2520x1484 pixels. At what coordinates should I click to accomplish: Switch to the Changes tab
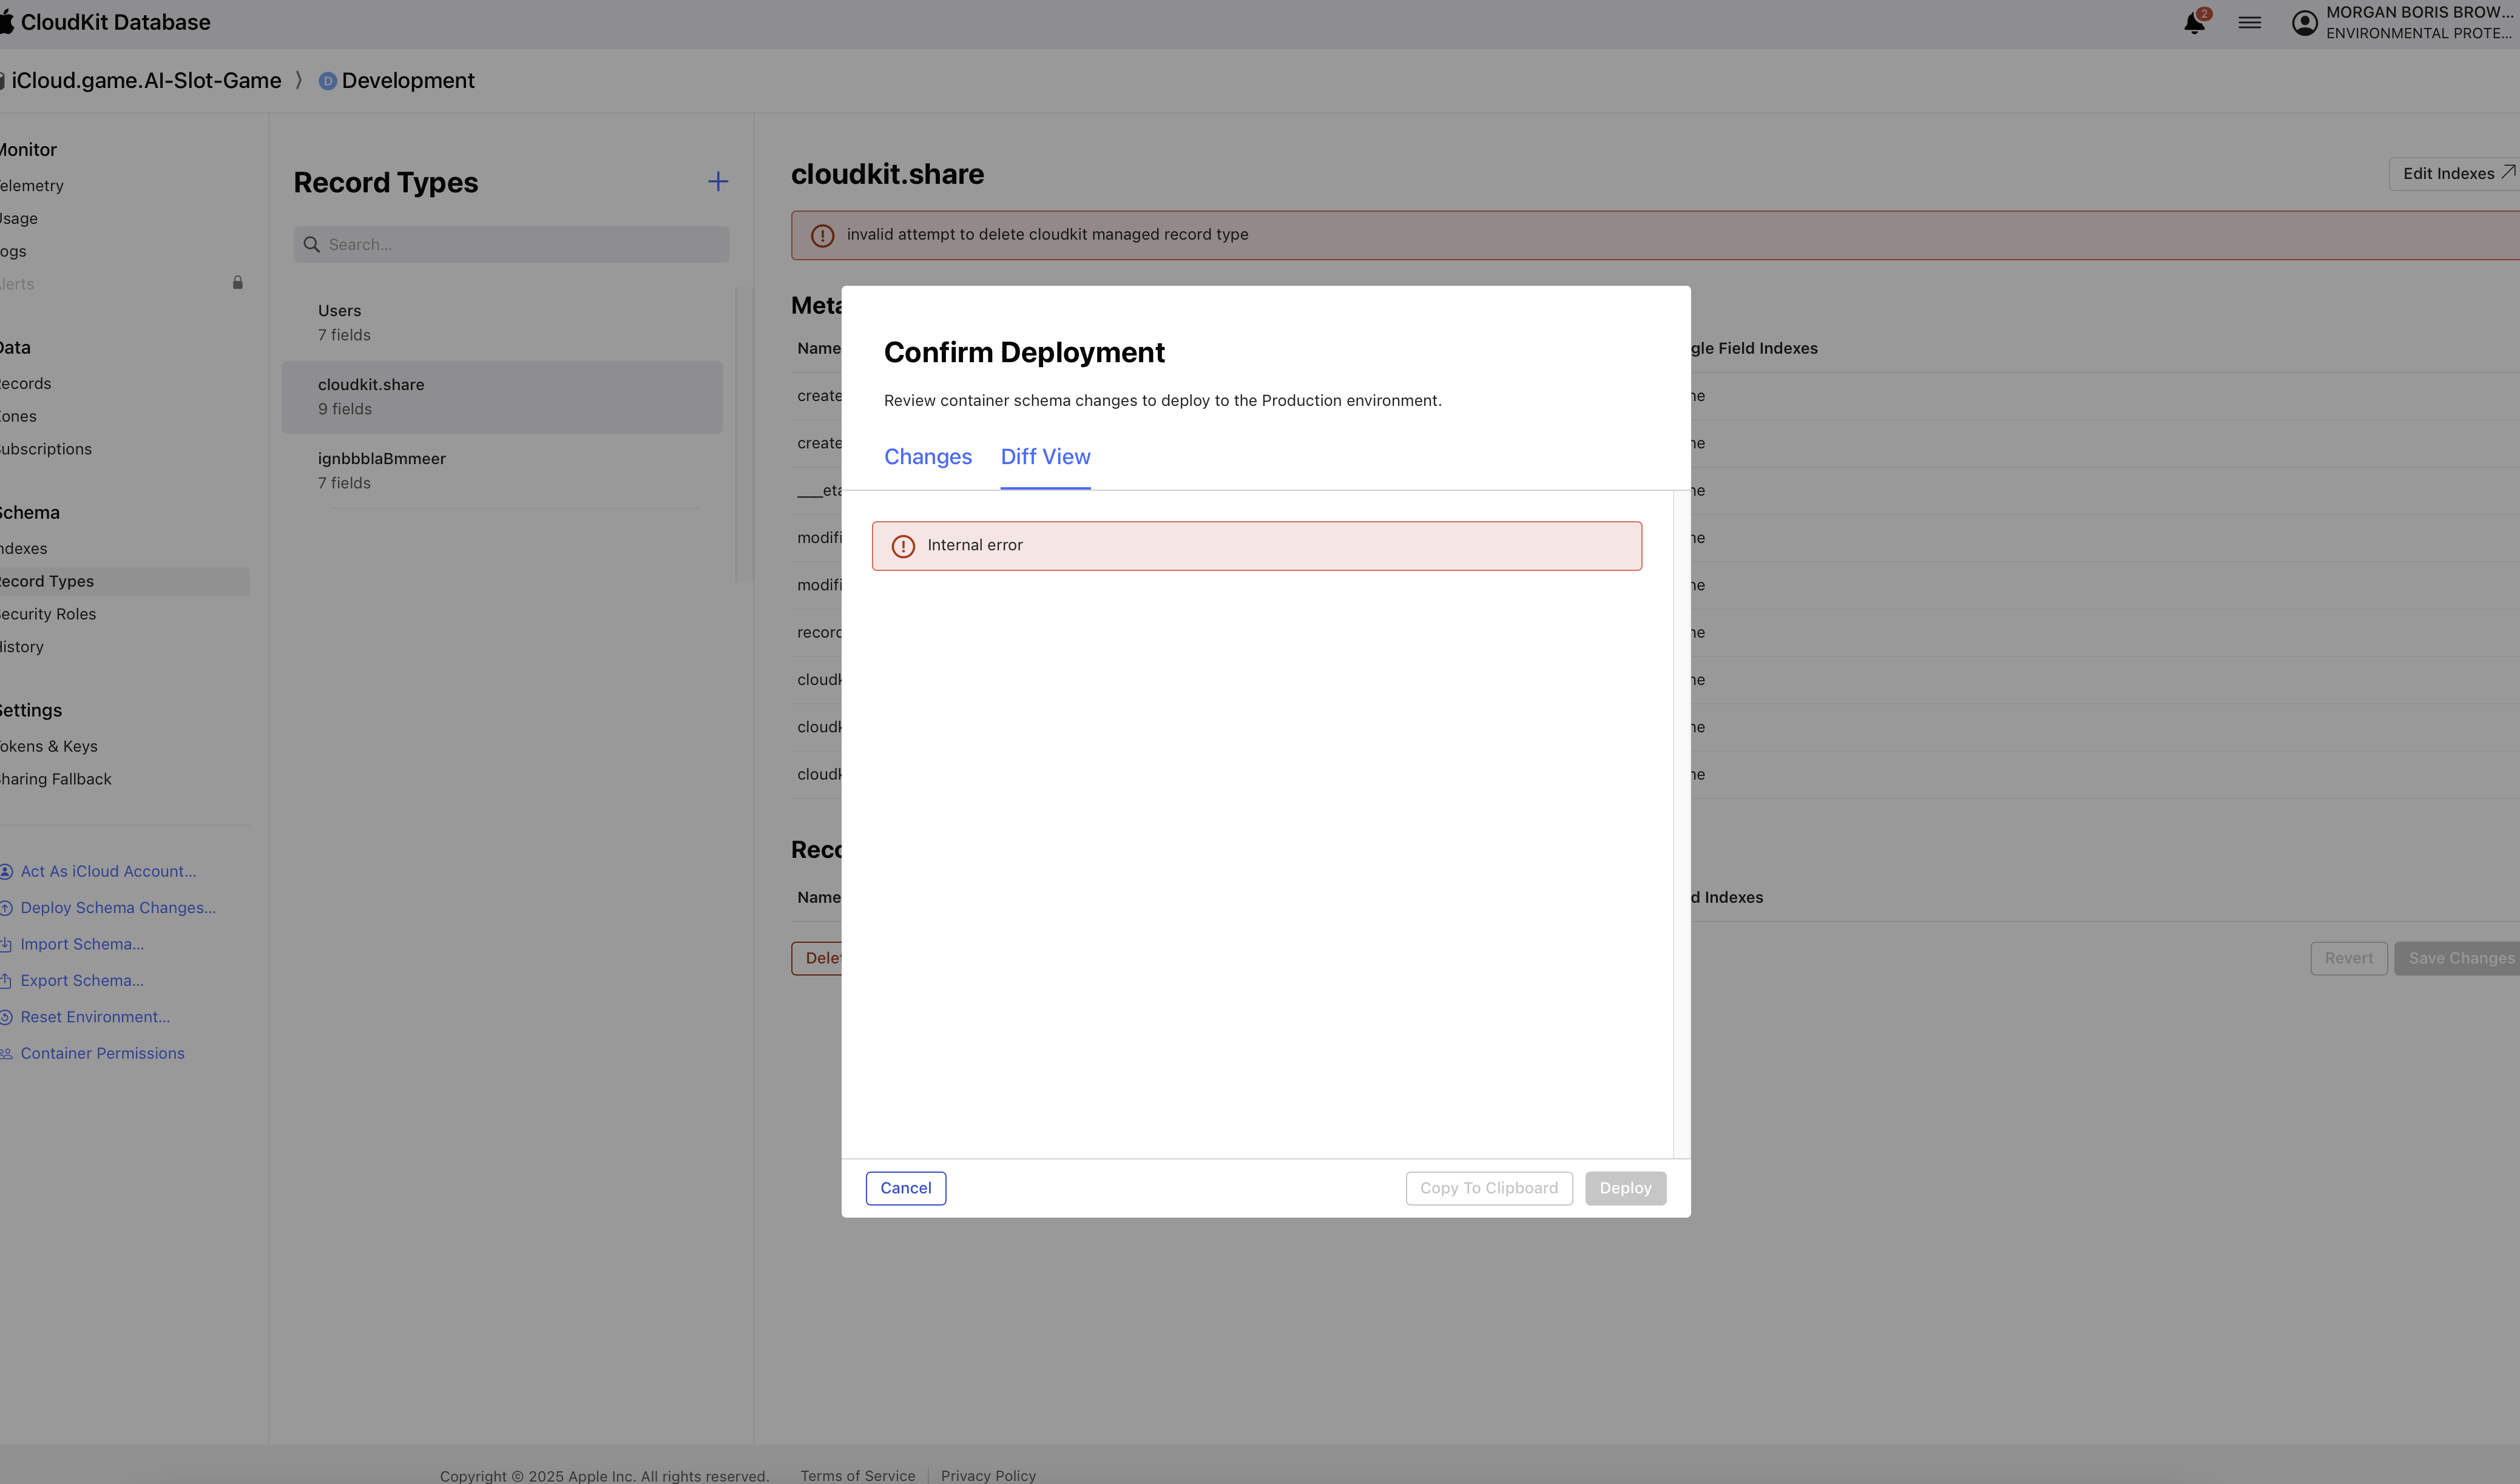coord(927,457)
